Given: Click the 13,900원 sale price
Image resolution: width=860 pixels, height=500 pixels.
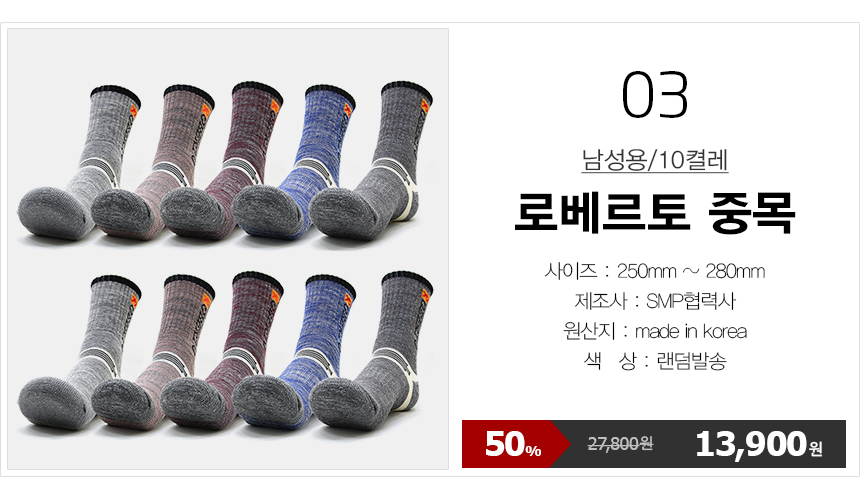Looking at the screenshot, I should click(759, 444).
